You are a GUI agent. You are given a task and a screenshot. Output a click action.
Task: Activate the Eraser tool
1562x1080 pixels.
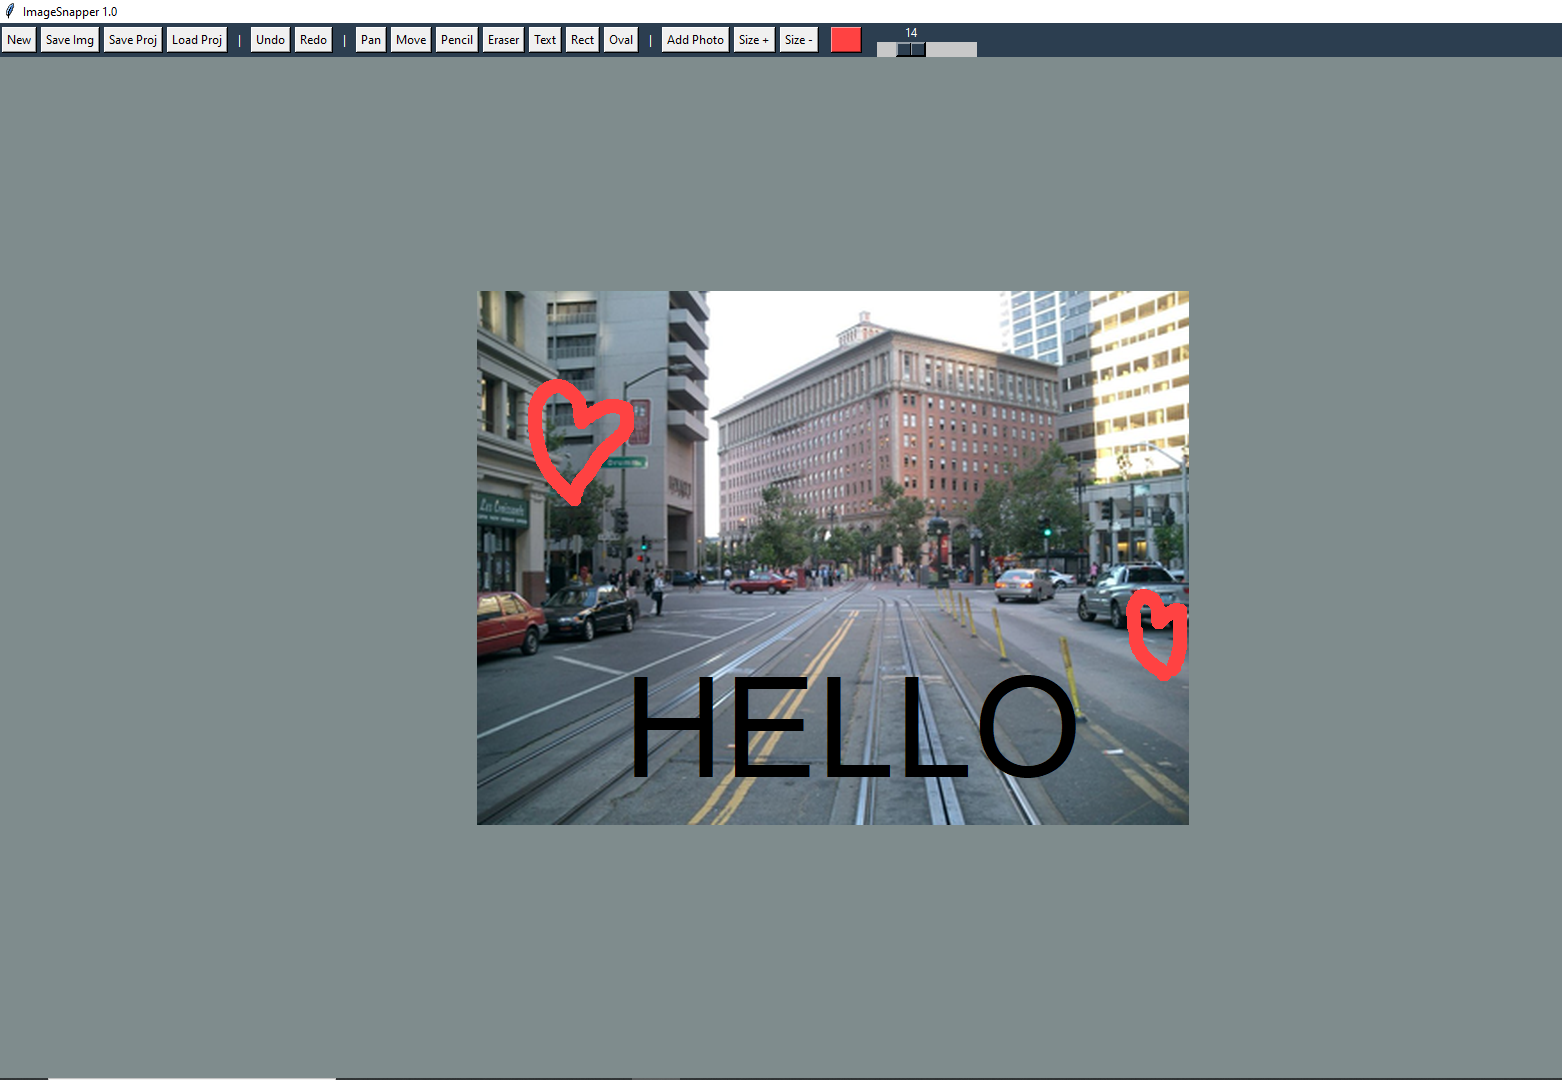coord(503,40)
